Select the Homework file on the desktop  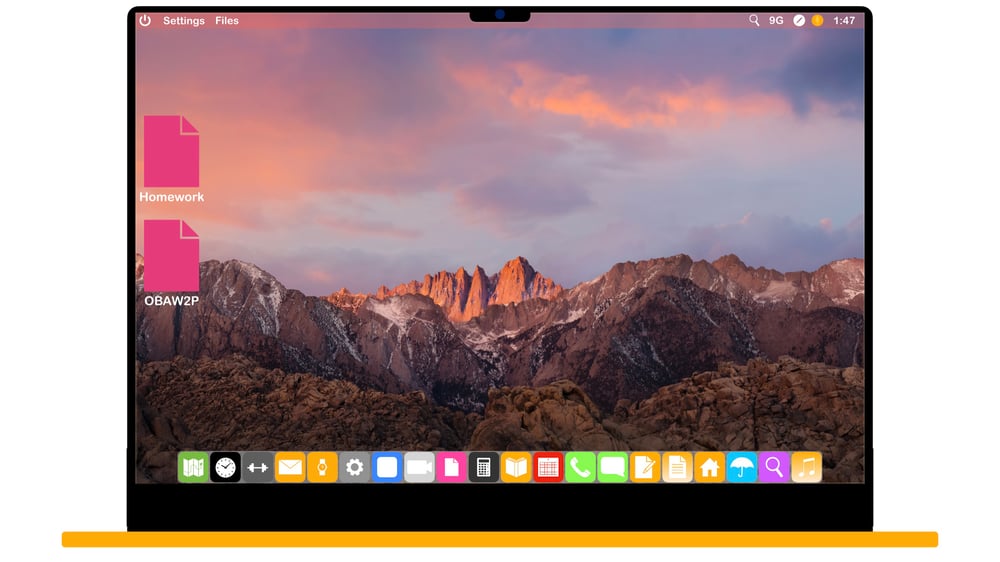[172, 159]
